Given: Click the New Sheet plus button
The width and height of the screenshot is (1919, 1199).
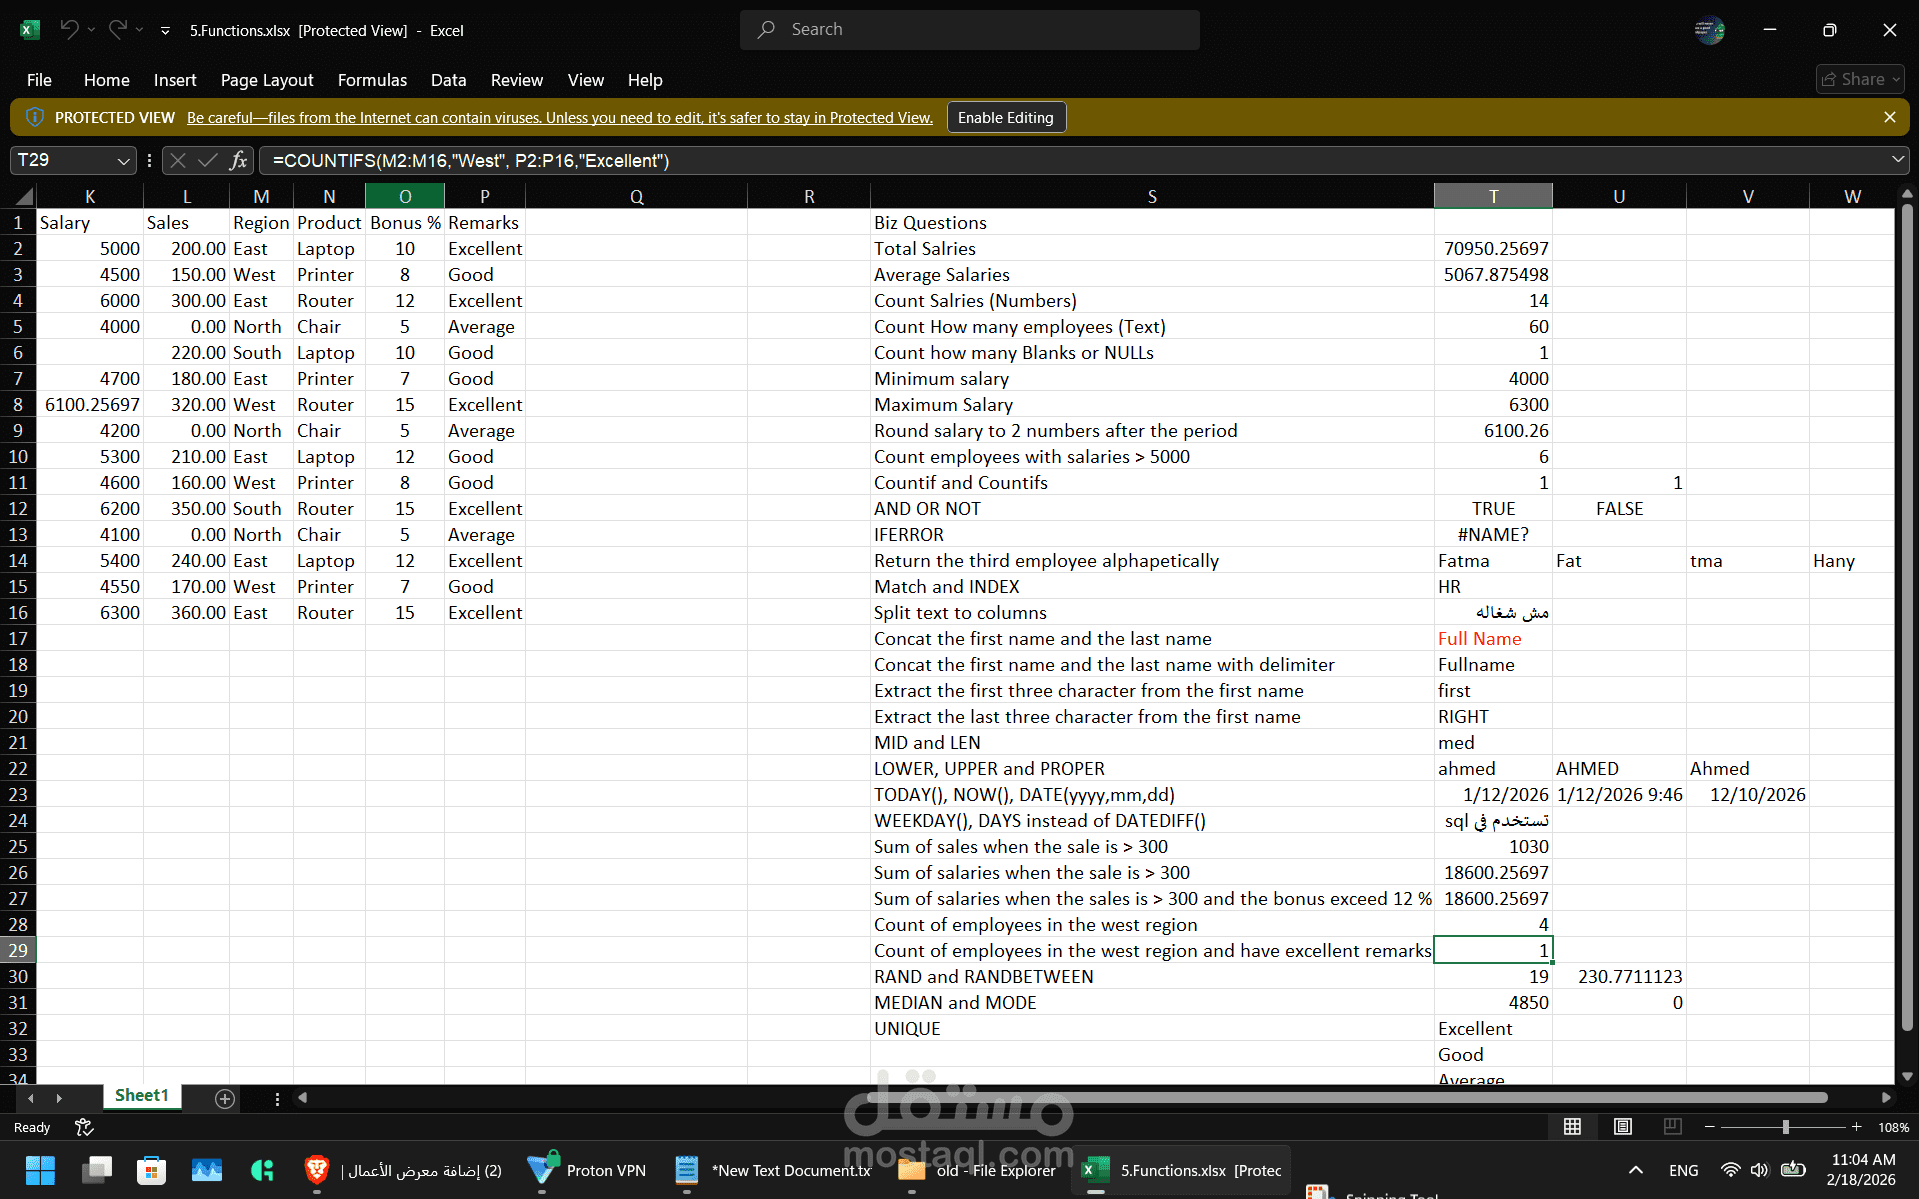Looking at the screenshot, I should click(x=224, y=1098).
